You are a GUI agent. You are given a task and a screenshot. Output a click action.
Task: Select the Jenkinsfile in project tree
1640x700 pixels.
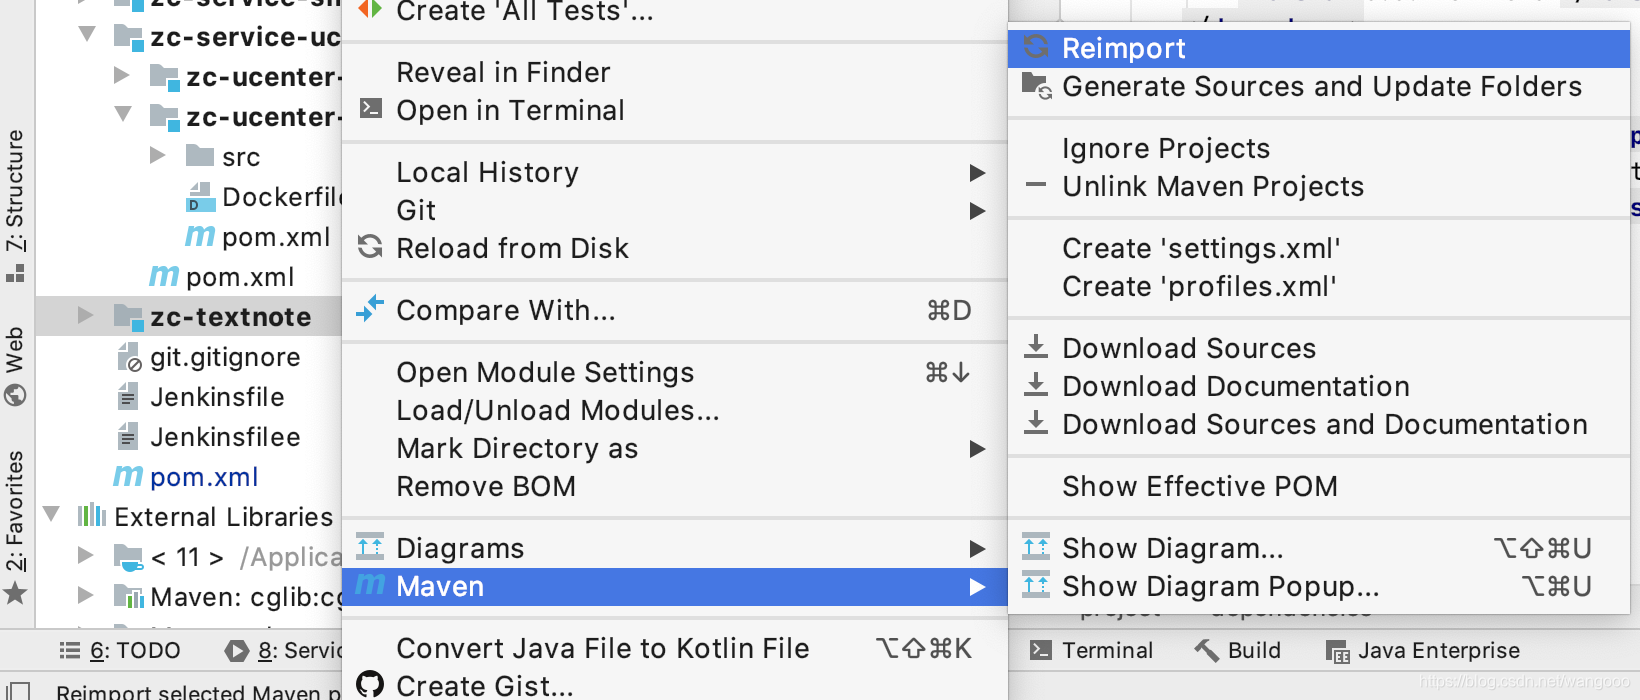pyautogui.click(x=217, y=397)
